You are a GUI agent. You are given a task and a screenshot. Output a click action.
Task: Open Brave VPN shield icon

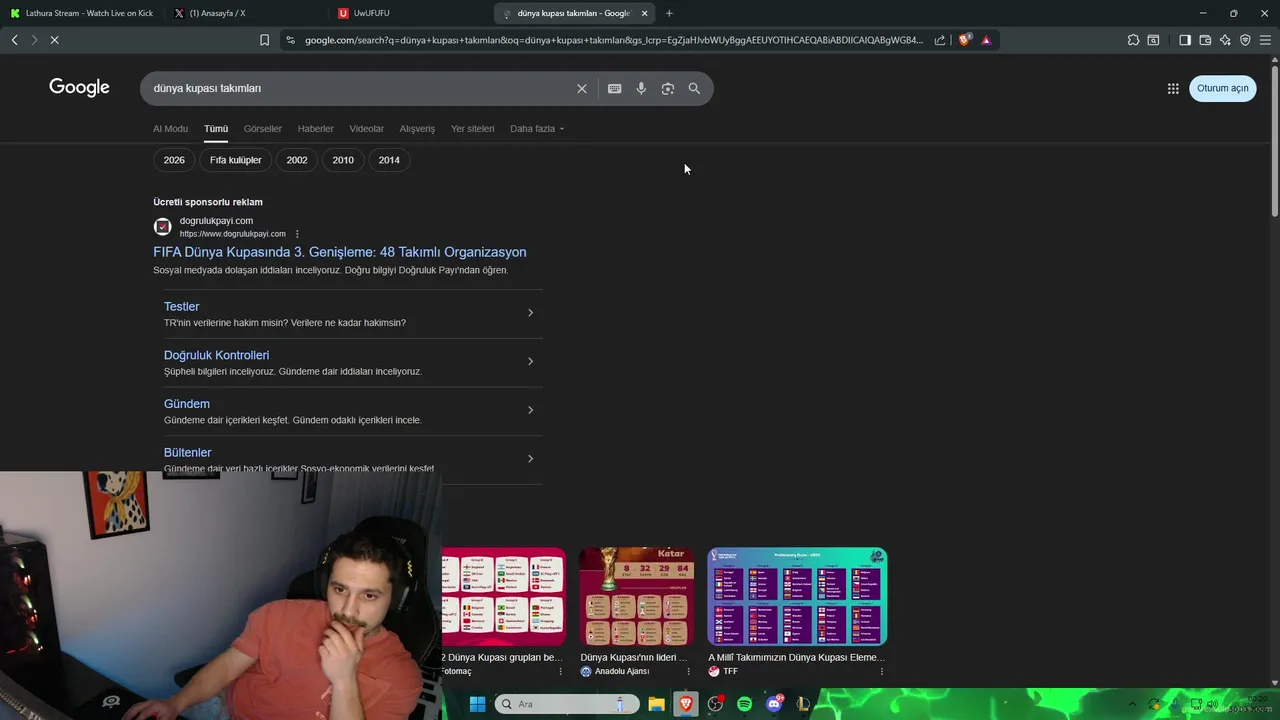coord(1245,40)
